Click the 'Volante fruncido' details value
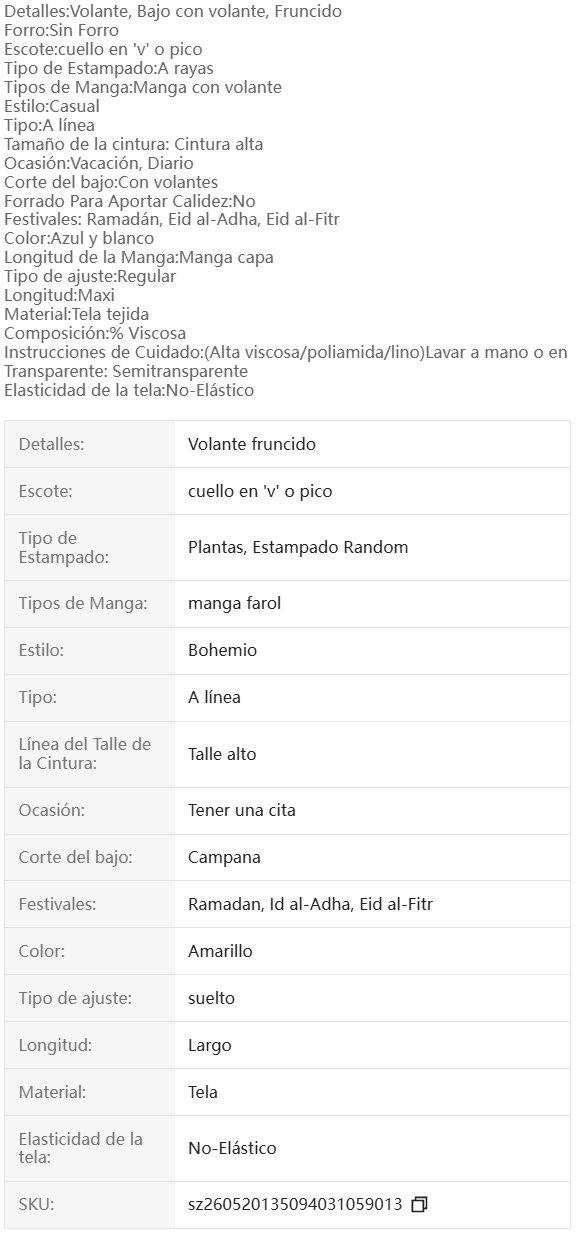 (252, 444)
